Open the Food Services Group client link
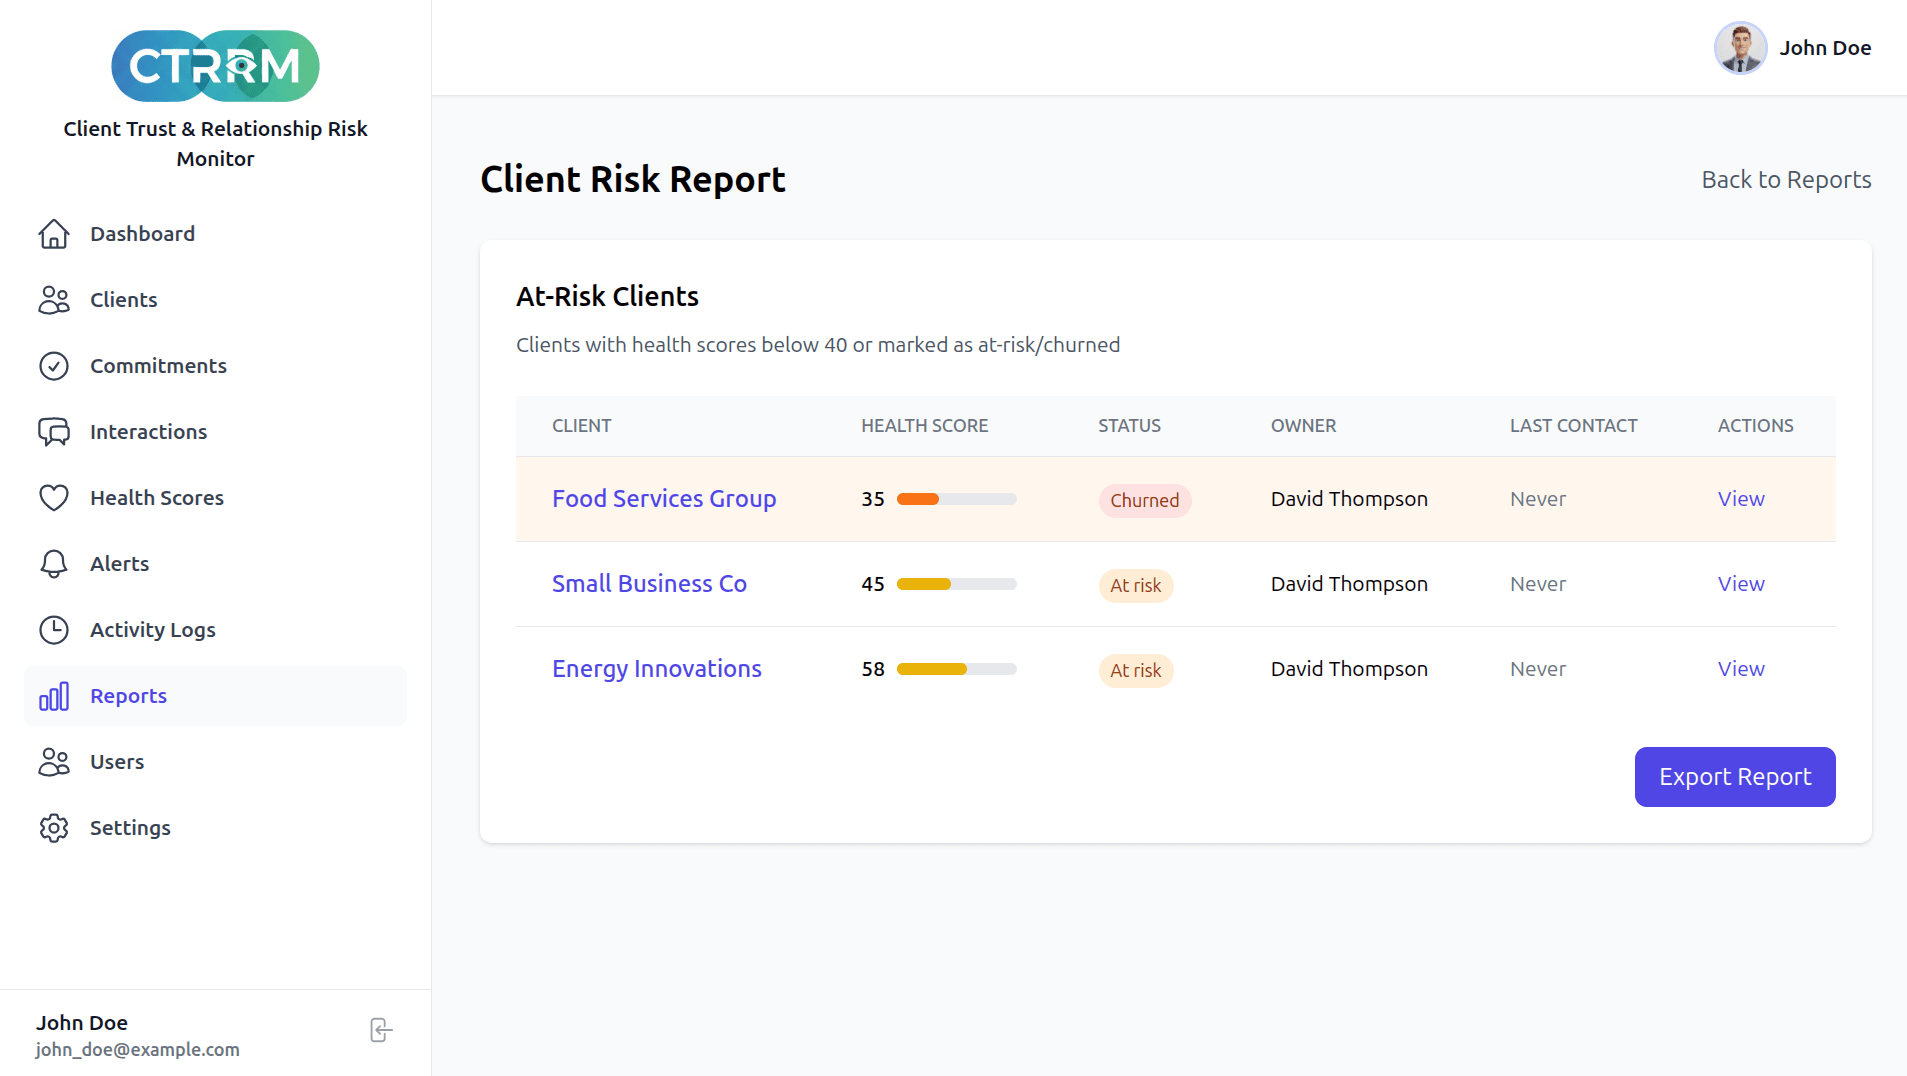 [x=664, y=499]
